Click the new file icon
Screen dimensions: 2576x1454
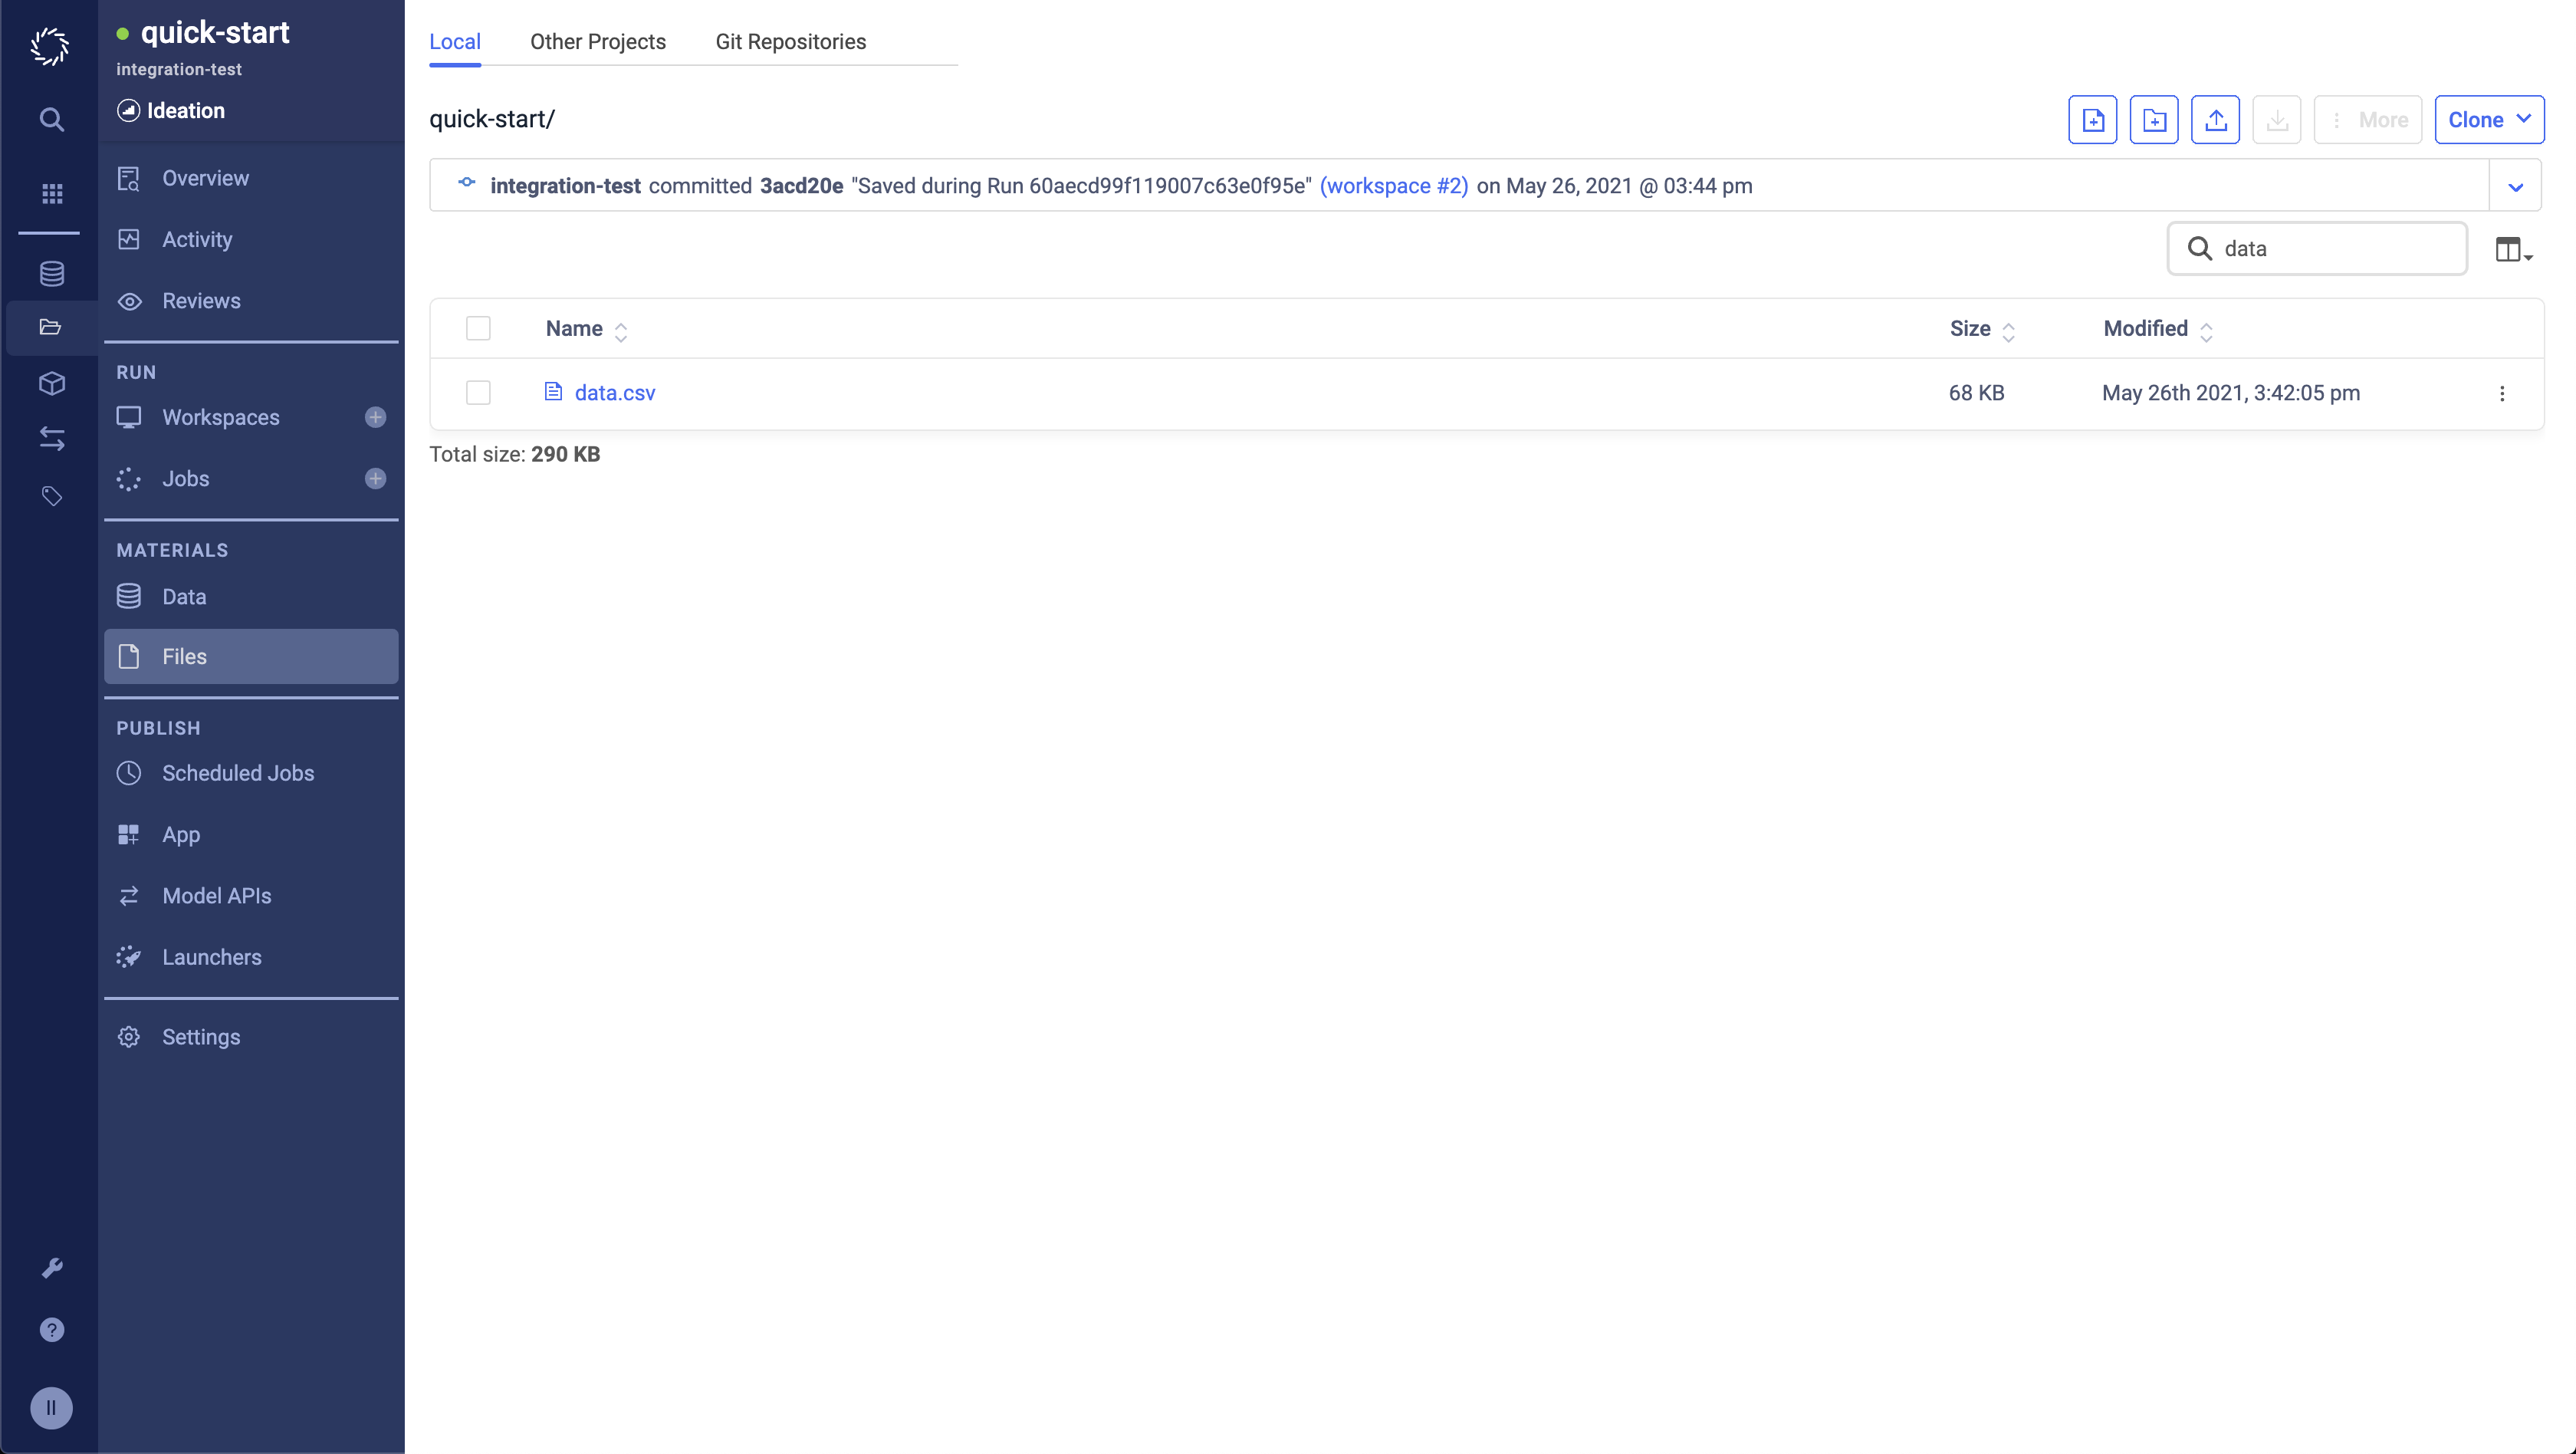point(2093,119)
